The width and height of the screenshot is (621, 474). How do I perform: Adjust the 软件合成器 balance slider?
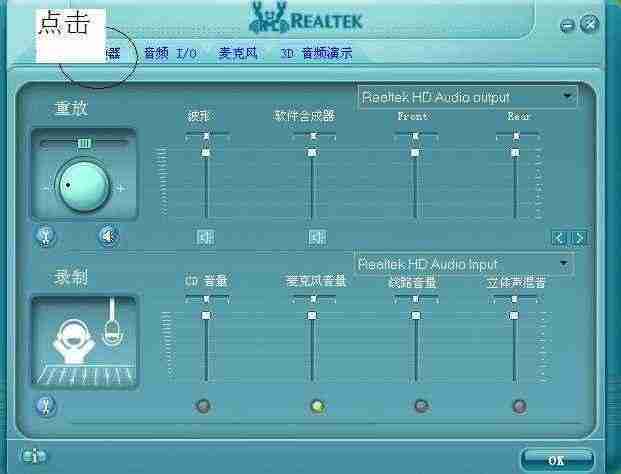tap(313, 136)
